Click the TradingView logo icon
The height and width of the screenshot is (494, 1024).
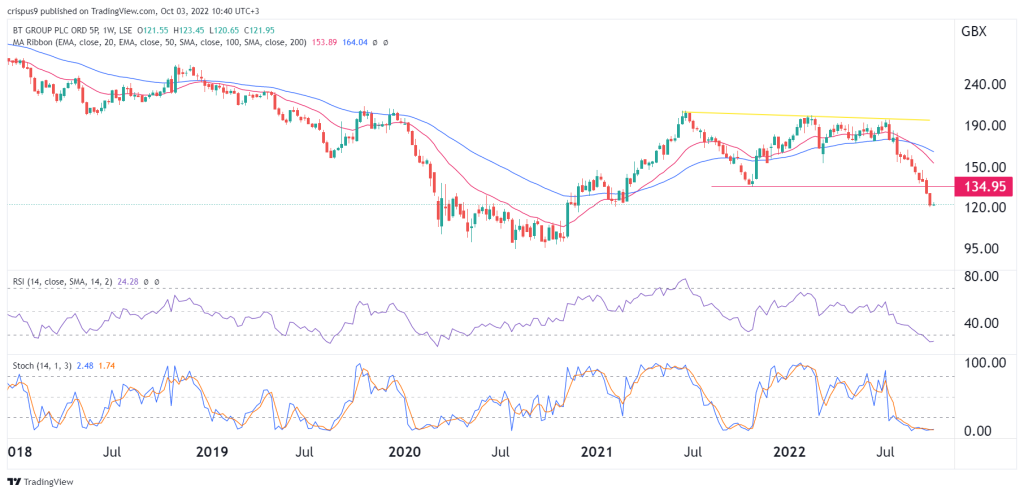pos(14,481)
